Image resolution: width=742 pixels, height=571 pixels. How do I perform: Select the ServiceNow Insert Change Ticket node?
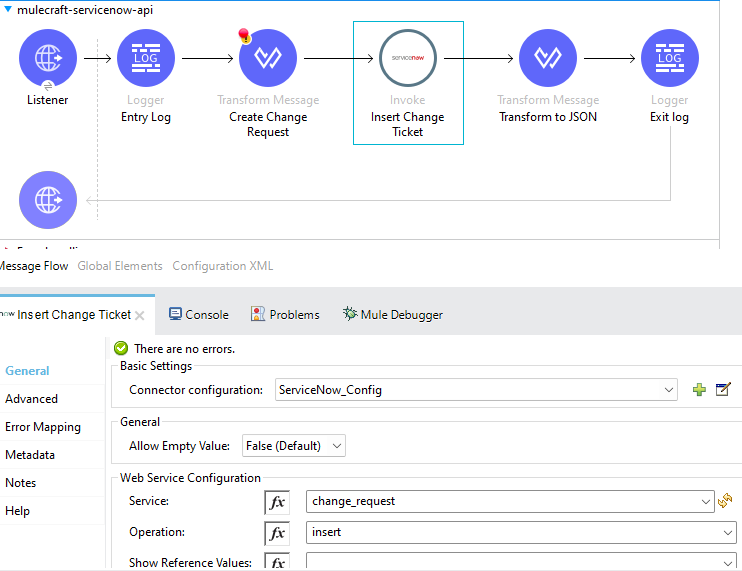point(408,58)
